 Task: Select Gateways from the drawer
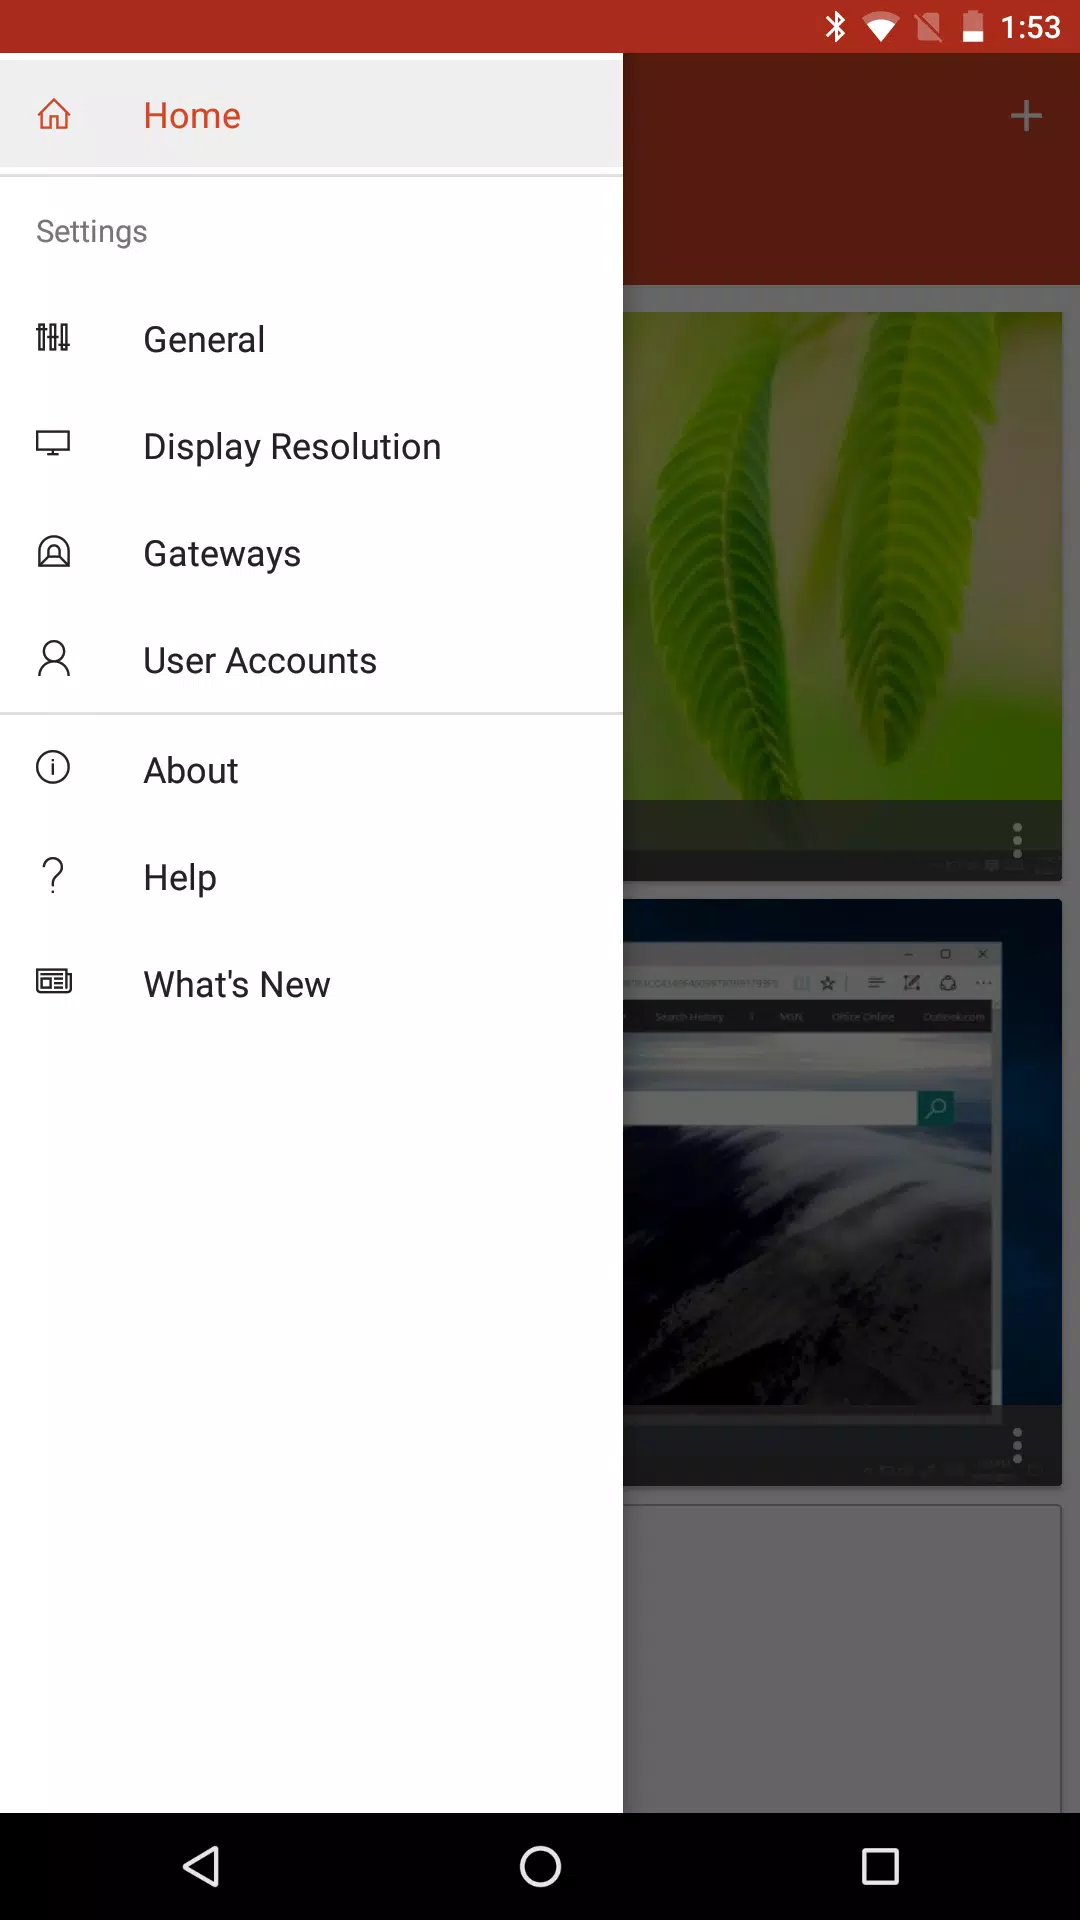(x=311, y=553)
